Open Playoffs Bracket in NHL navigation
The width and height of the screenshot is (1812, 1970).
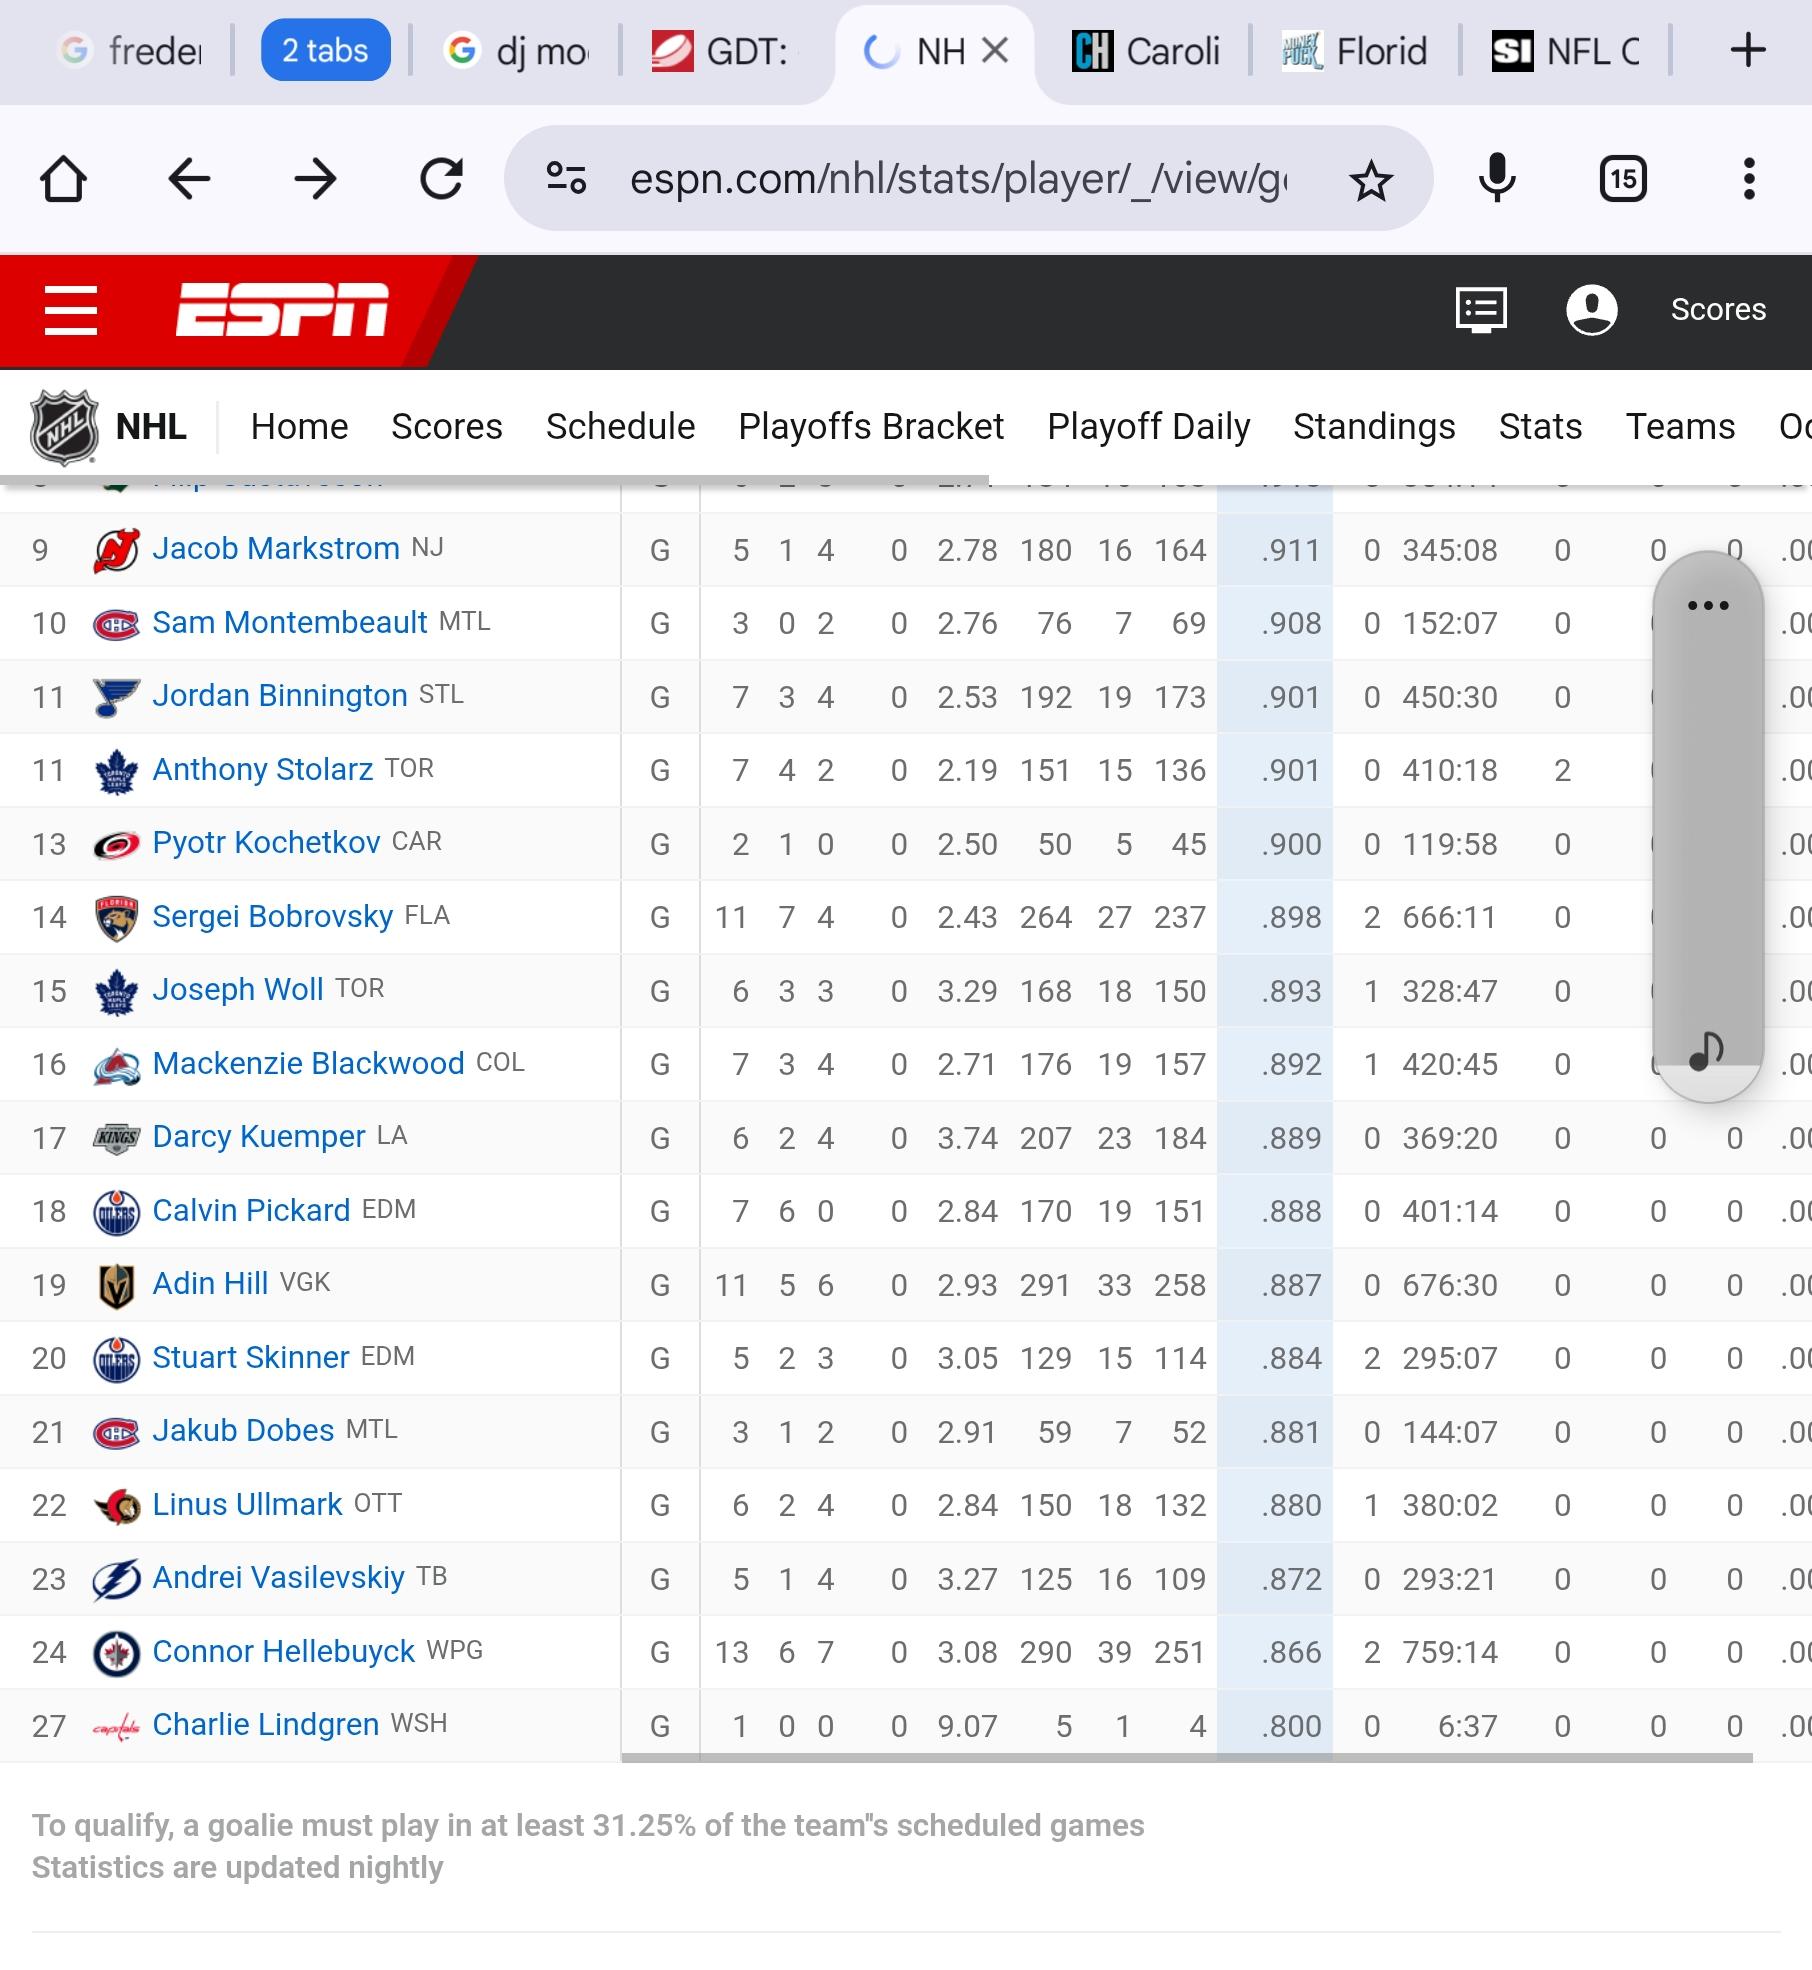871,427
